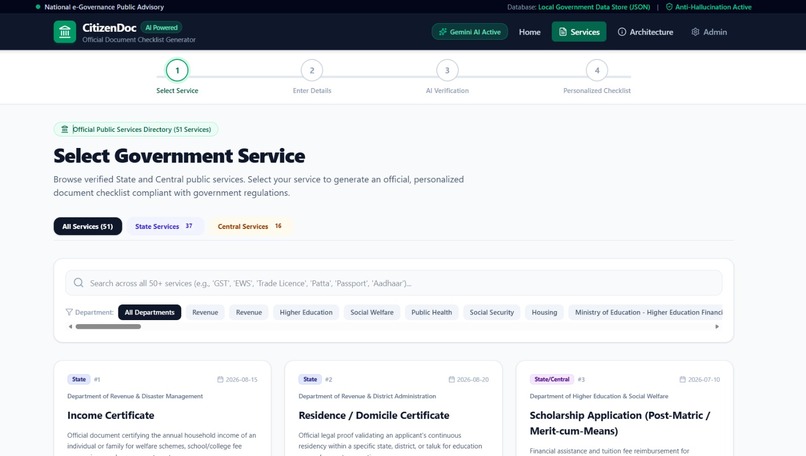806x456 pixels.
Task: Click the department scroll left arrow
Action: (70, 326)
